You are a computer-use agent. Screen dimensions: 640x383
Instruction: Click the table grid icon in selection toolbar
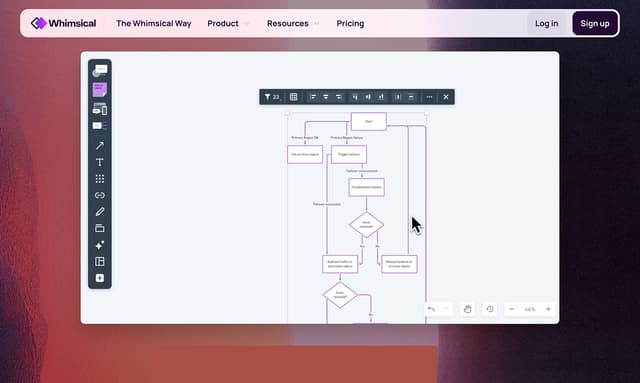293,97
